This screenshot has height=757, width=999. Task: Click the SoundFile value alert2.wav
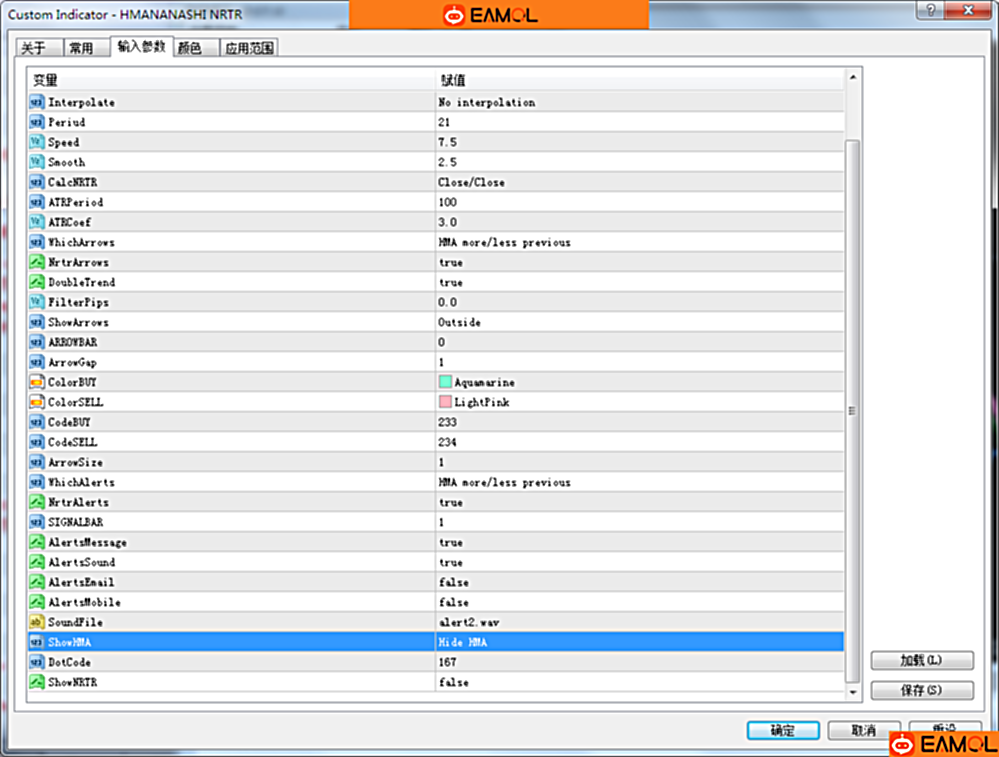469,622
